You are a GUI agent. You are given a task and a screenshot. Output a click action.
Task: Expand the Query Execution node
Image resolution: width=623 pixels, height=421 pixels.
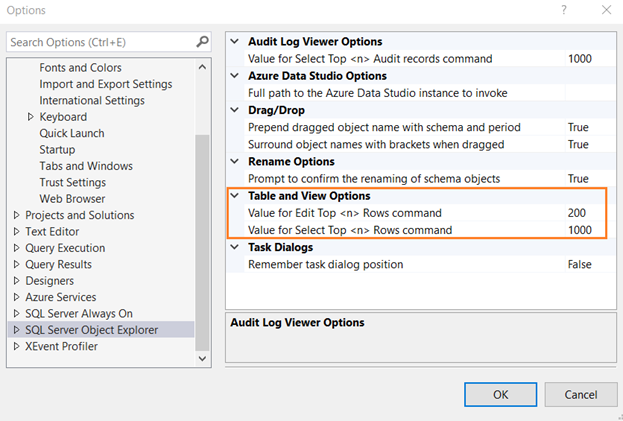click(16, 248)
